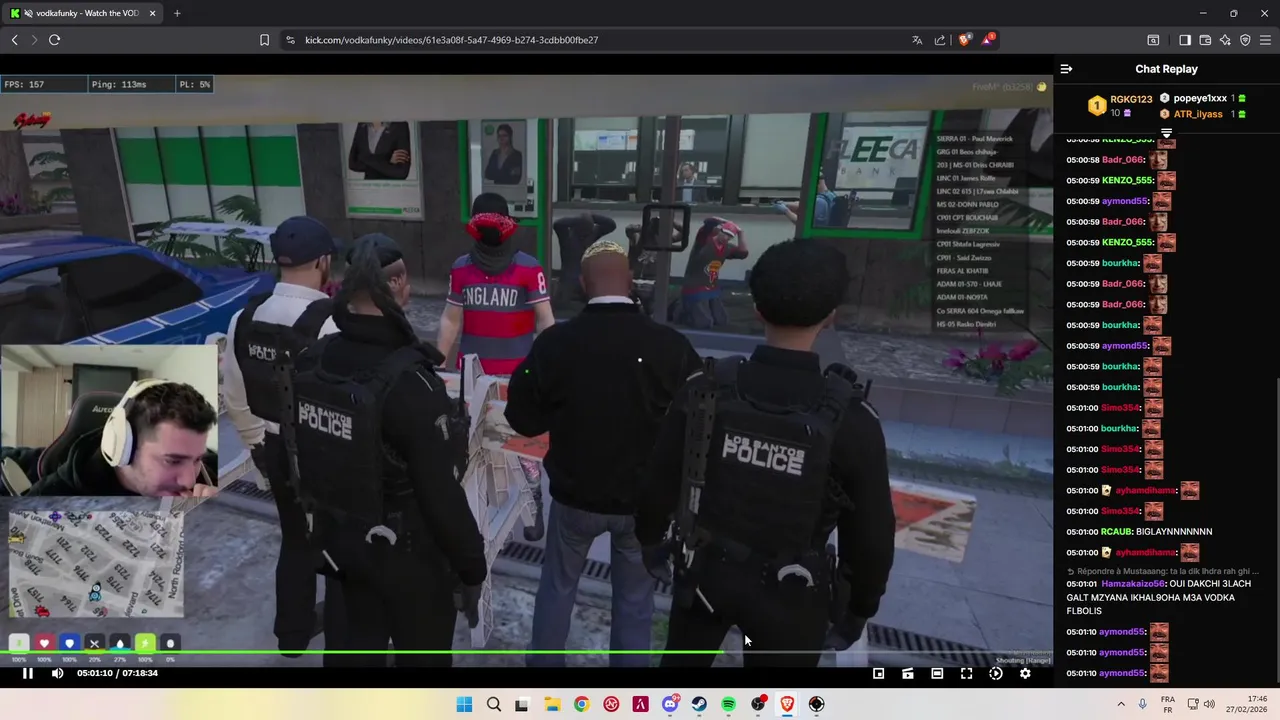Open network and volume quick settings
The width and height of the screenshot is (1280, 720).
1199,705
